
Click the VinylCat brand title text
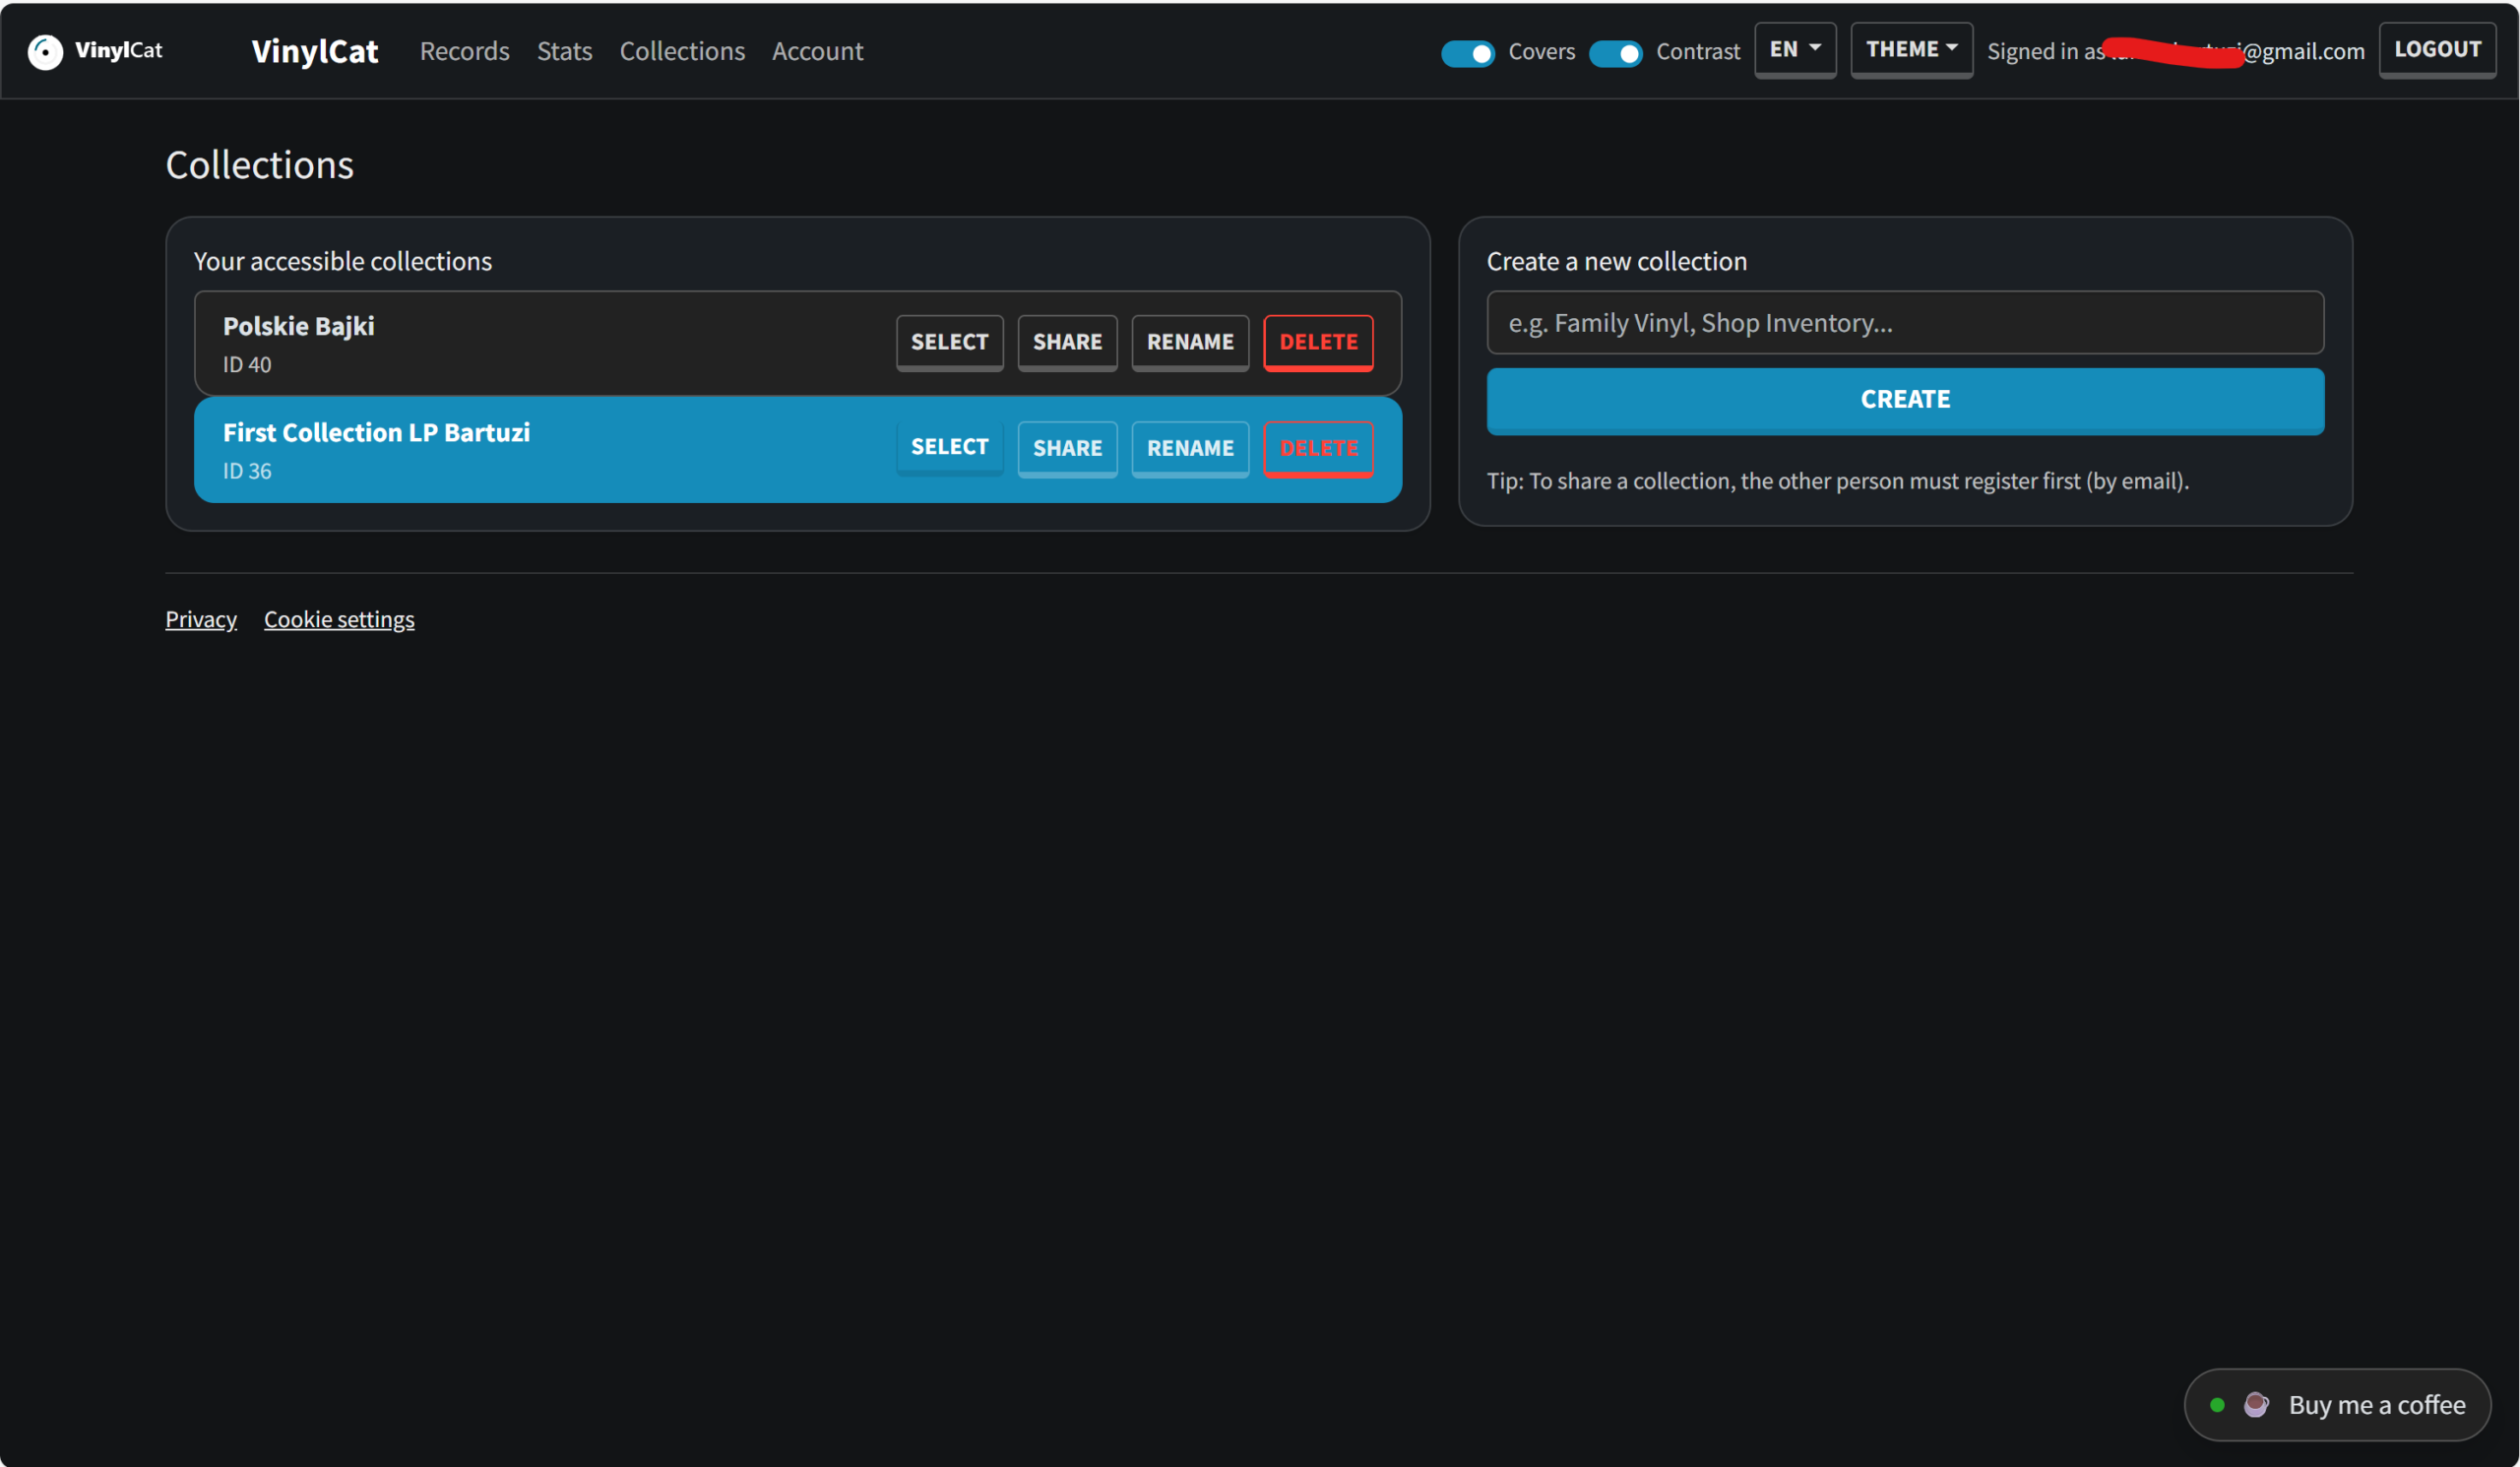tap(314, 51)
